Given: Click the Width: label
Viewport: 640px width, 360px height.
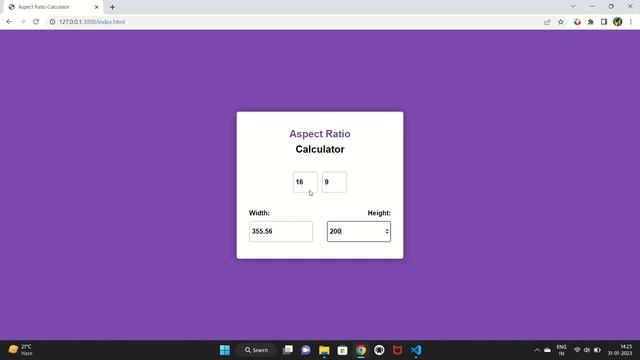Looking at the screenshot, I should (x=259, y=213).
